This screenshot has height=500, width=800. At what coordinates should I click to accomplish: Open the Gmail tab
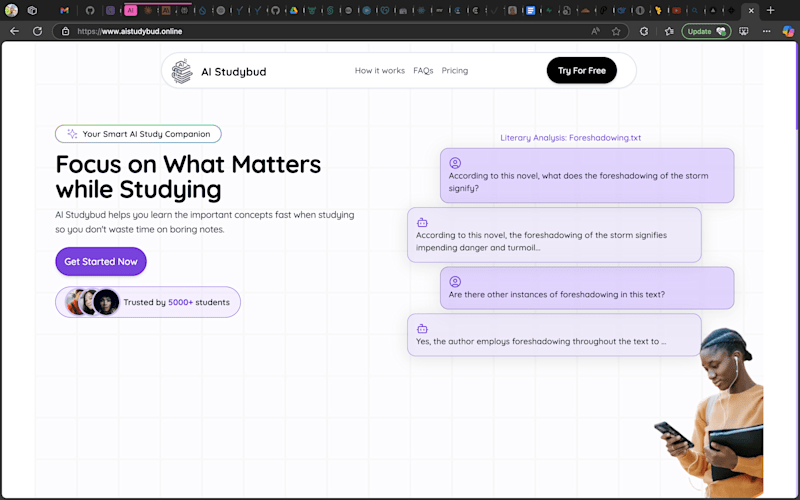pos(64,10)
